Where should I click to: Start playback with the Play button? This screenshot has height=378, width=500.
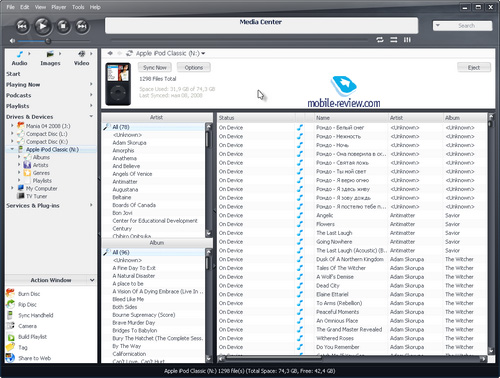tap(42, 26)
